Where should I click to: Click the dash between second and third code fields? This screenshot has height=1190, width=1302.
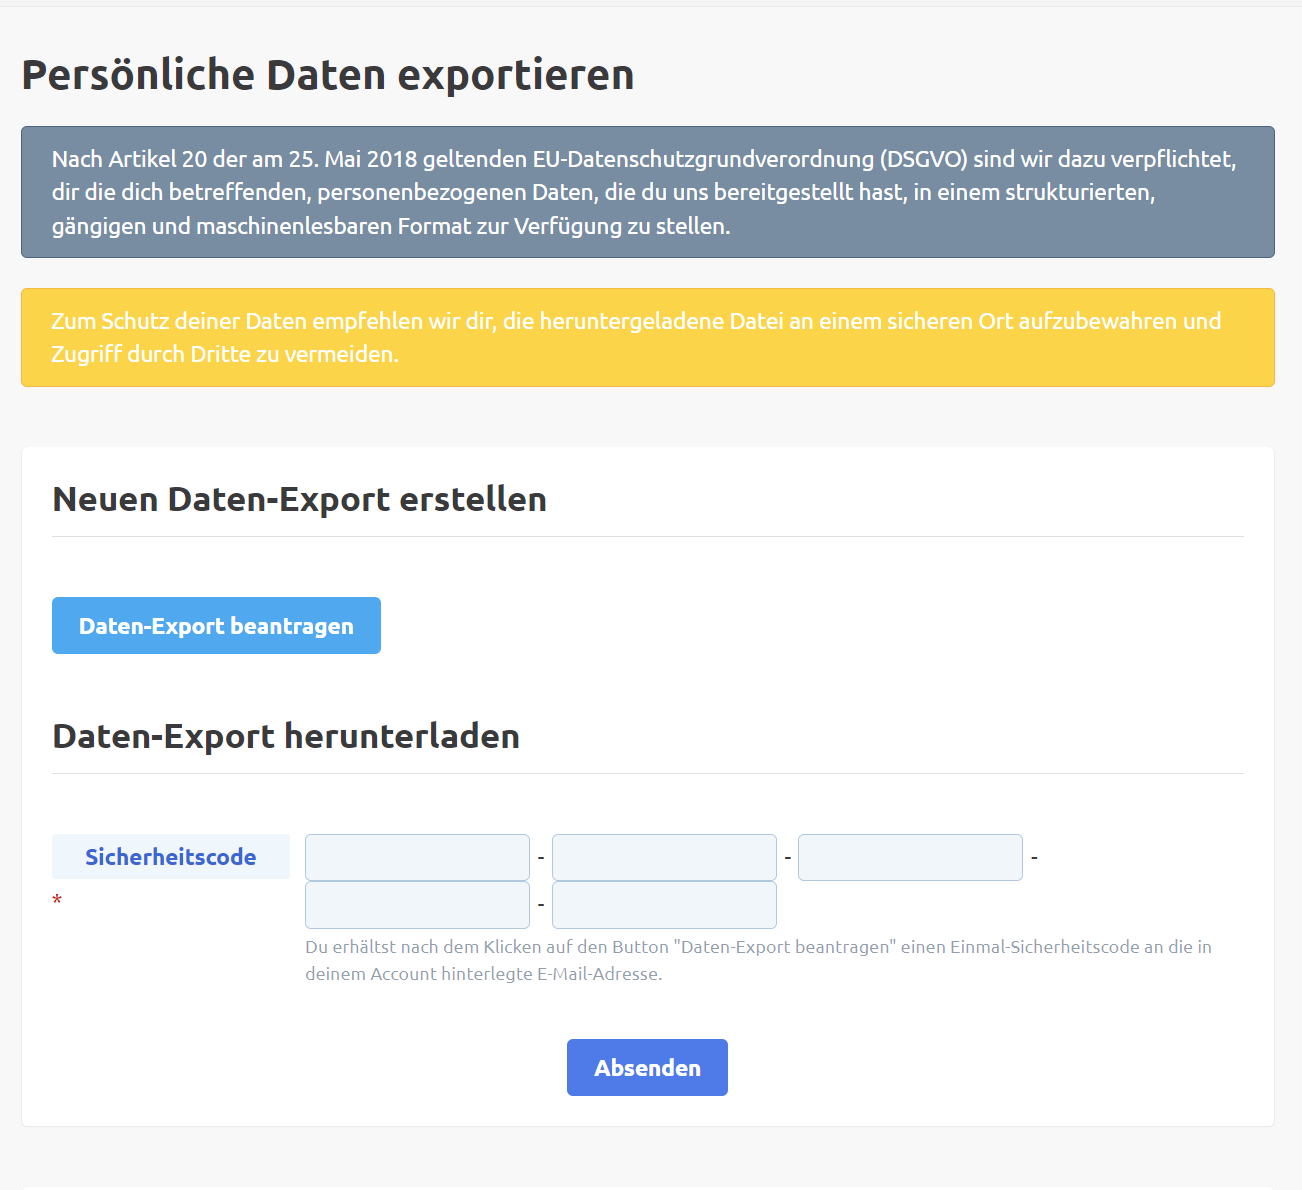click(788, 858)
